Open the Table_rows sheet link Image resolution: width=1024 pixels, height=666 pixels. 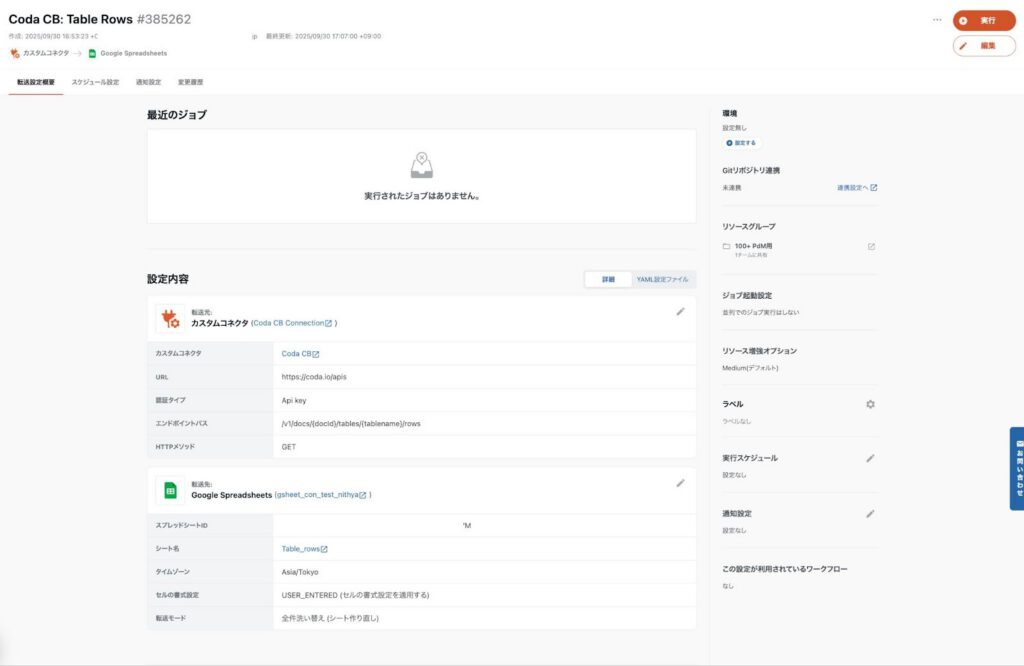(x=304, y=549)
